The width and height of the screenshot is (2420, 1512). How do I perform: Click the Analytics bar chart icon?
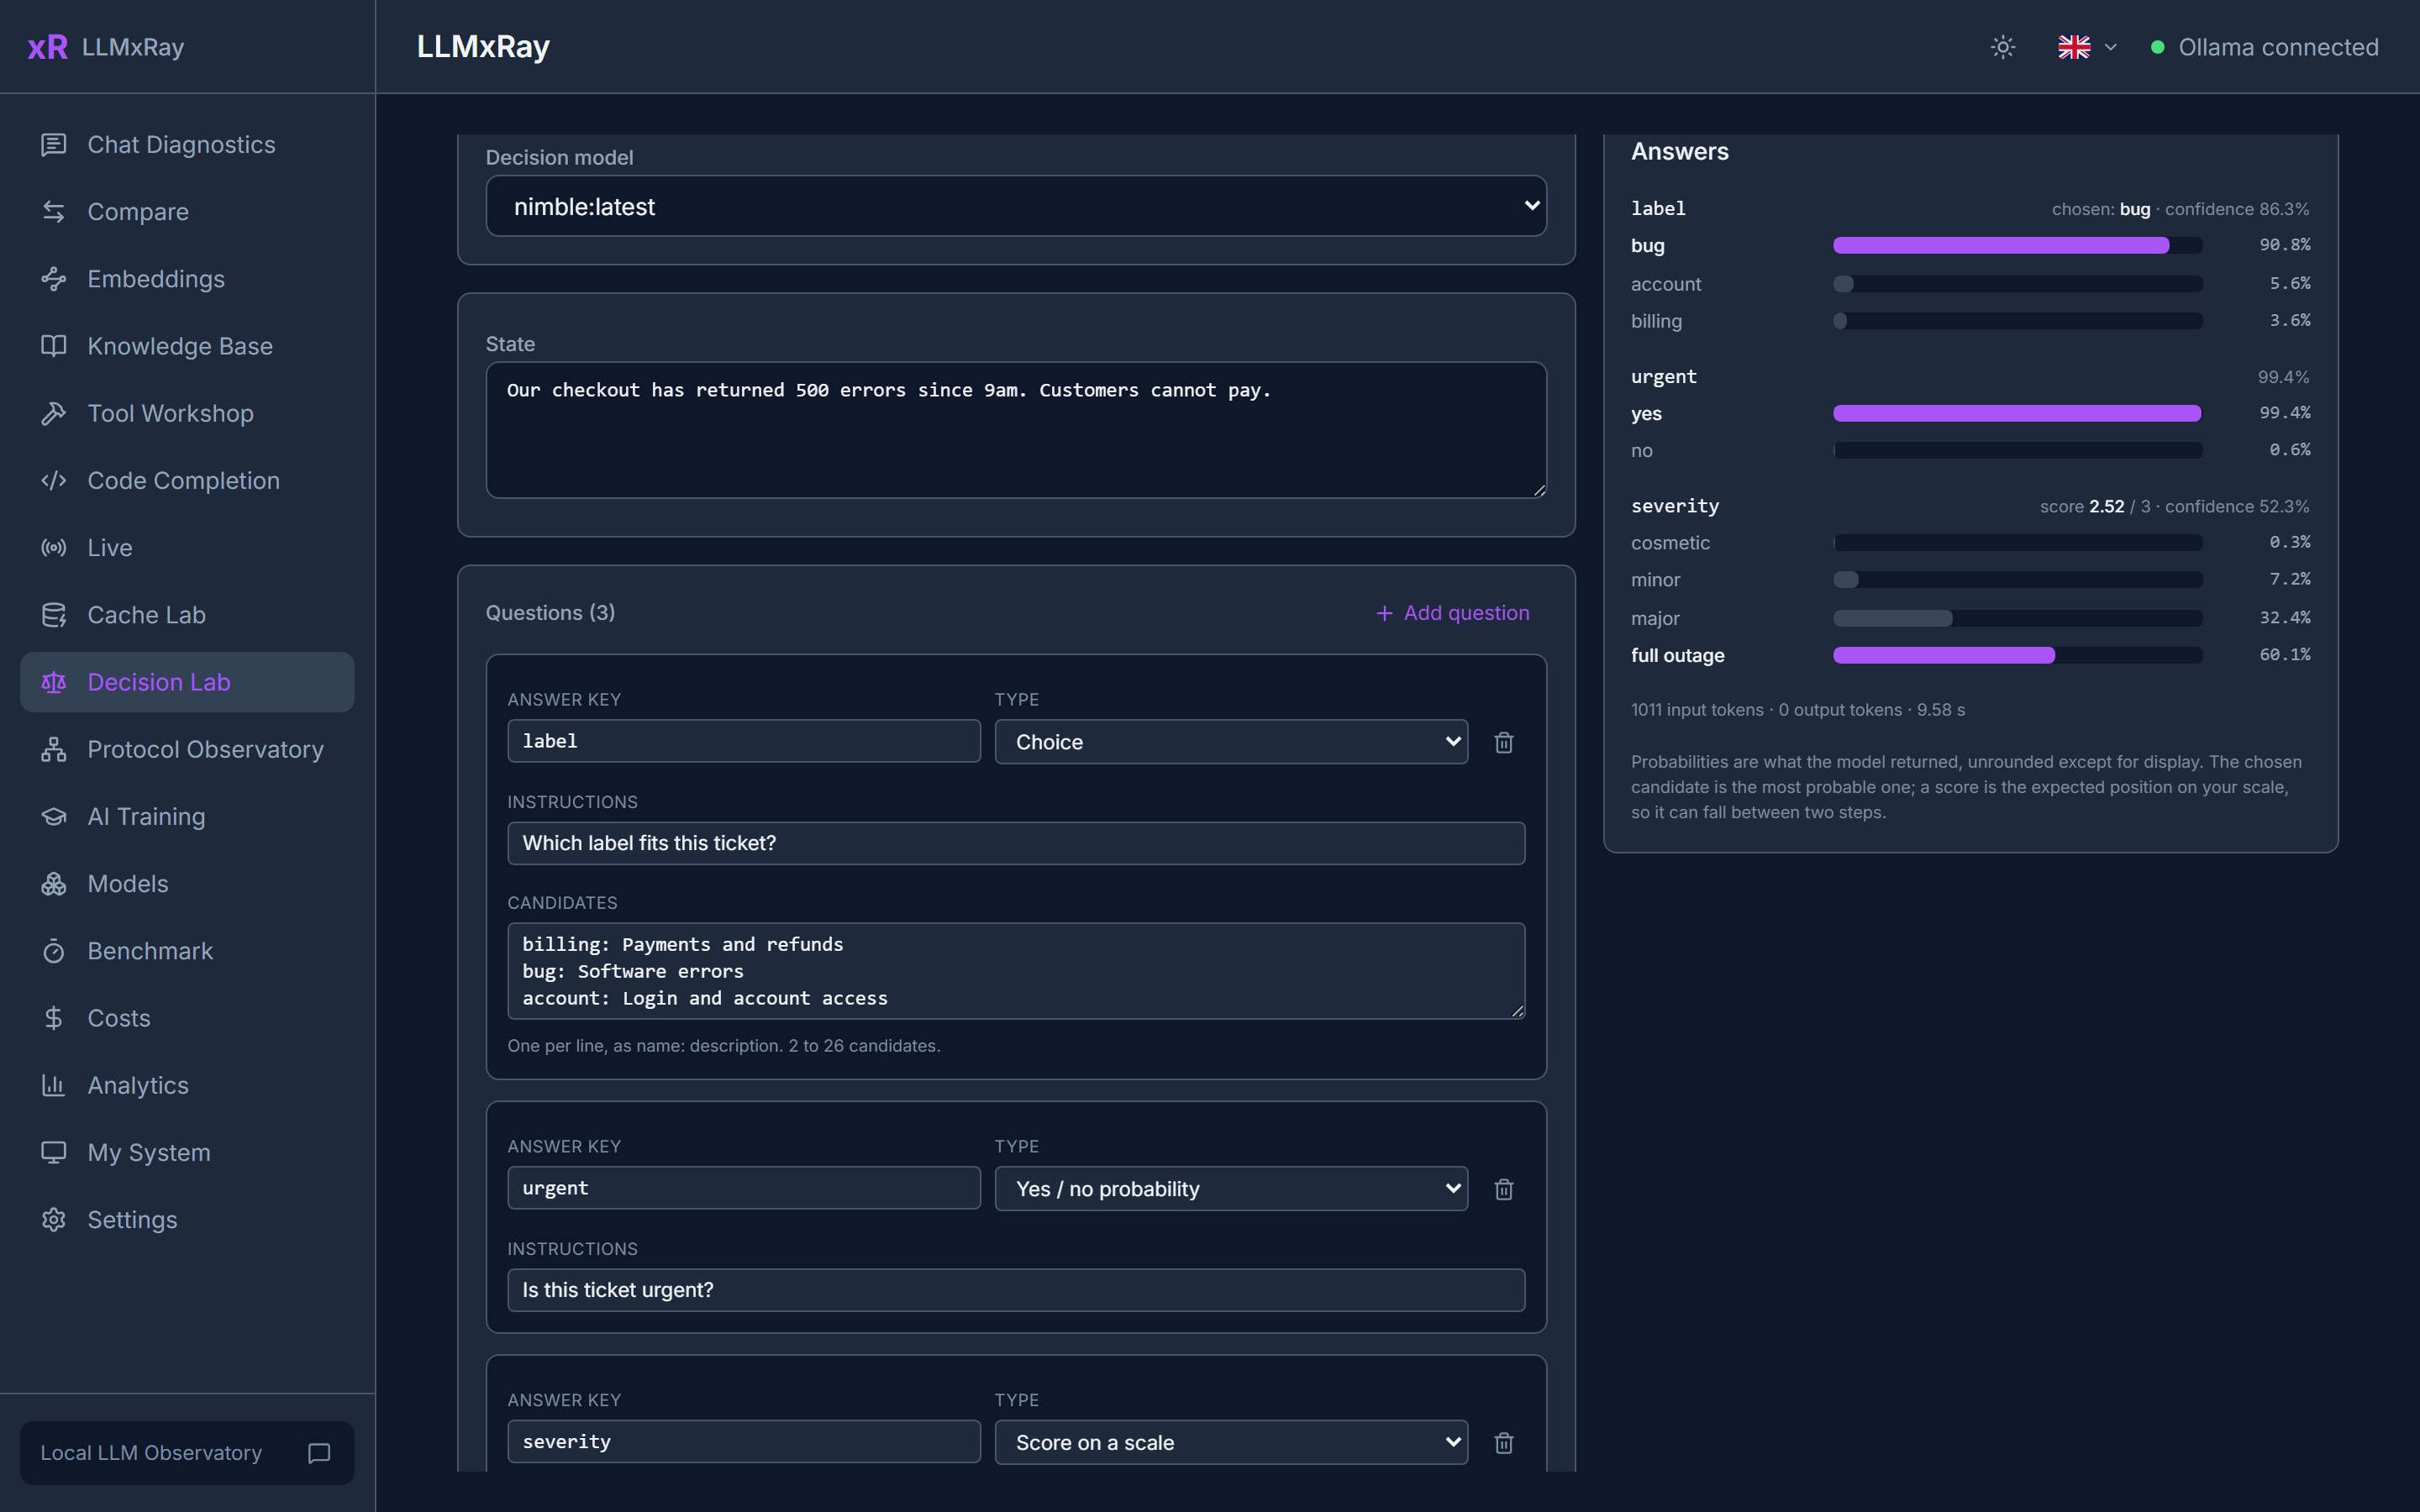(54, 1085)
